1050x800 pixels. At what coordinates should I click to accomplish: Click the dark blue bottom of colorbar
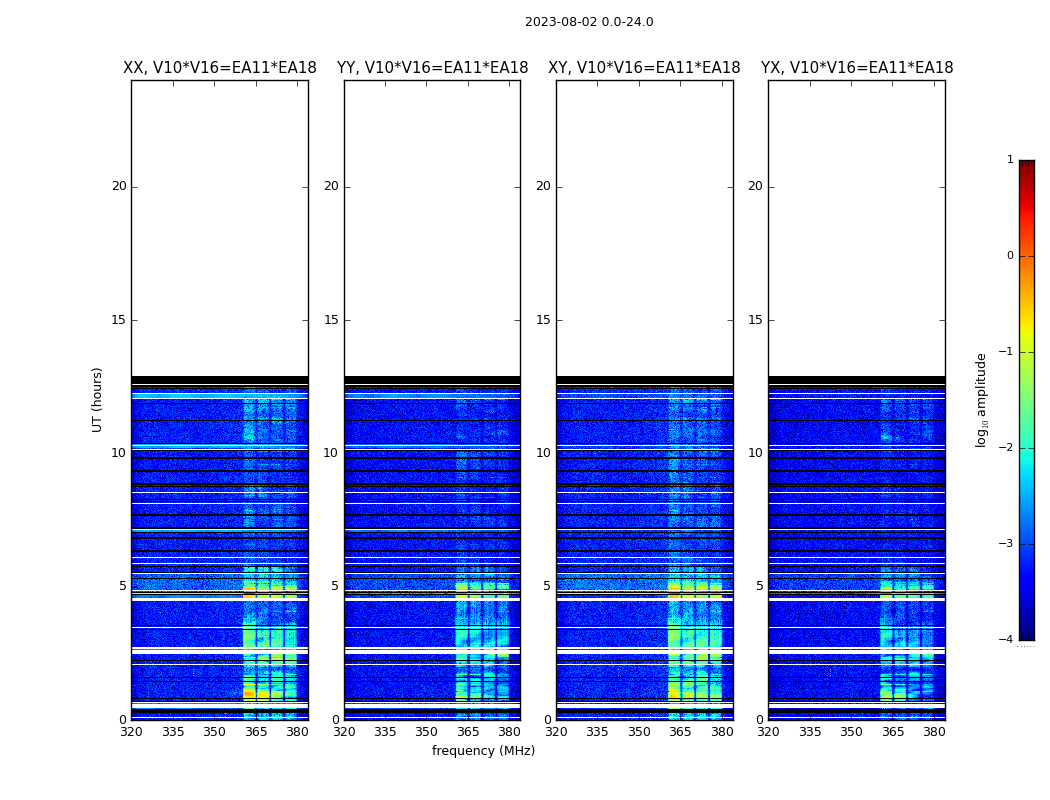[1026, 632]
